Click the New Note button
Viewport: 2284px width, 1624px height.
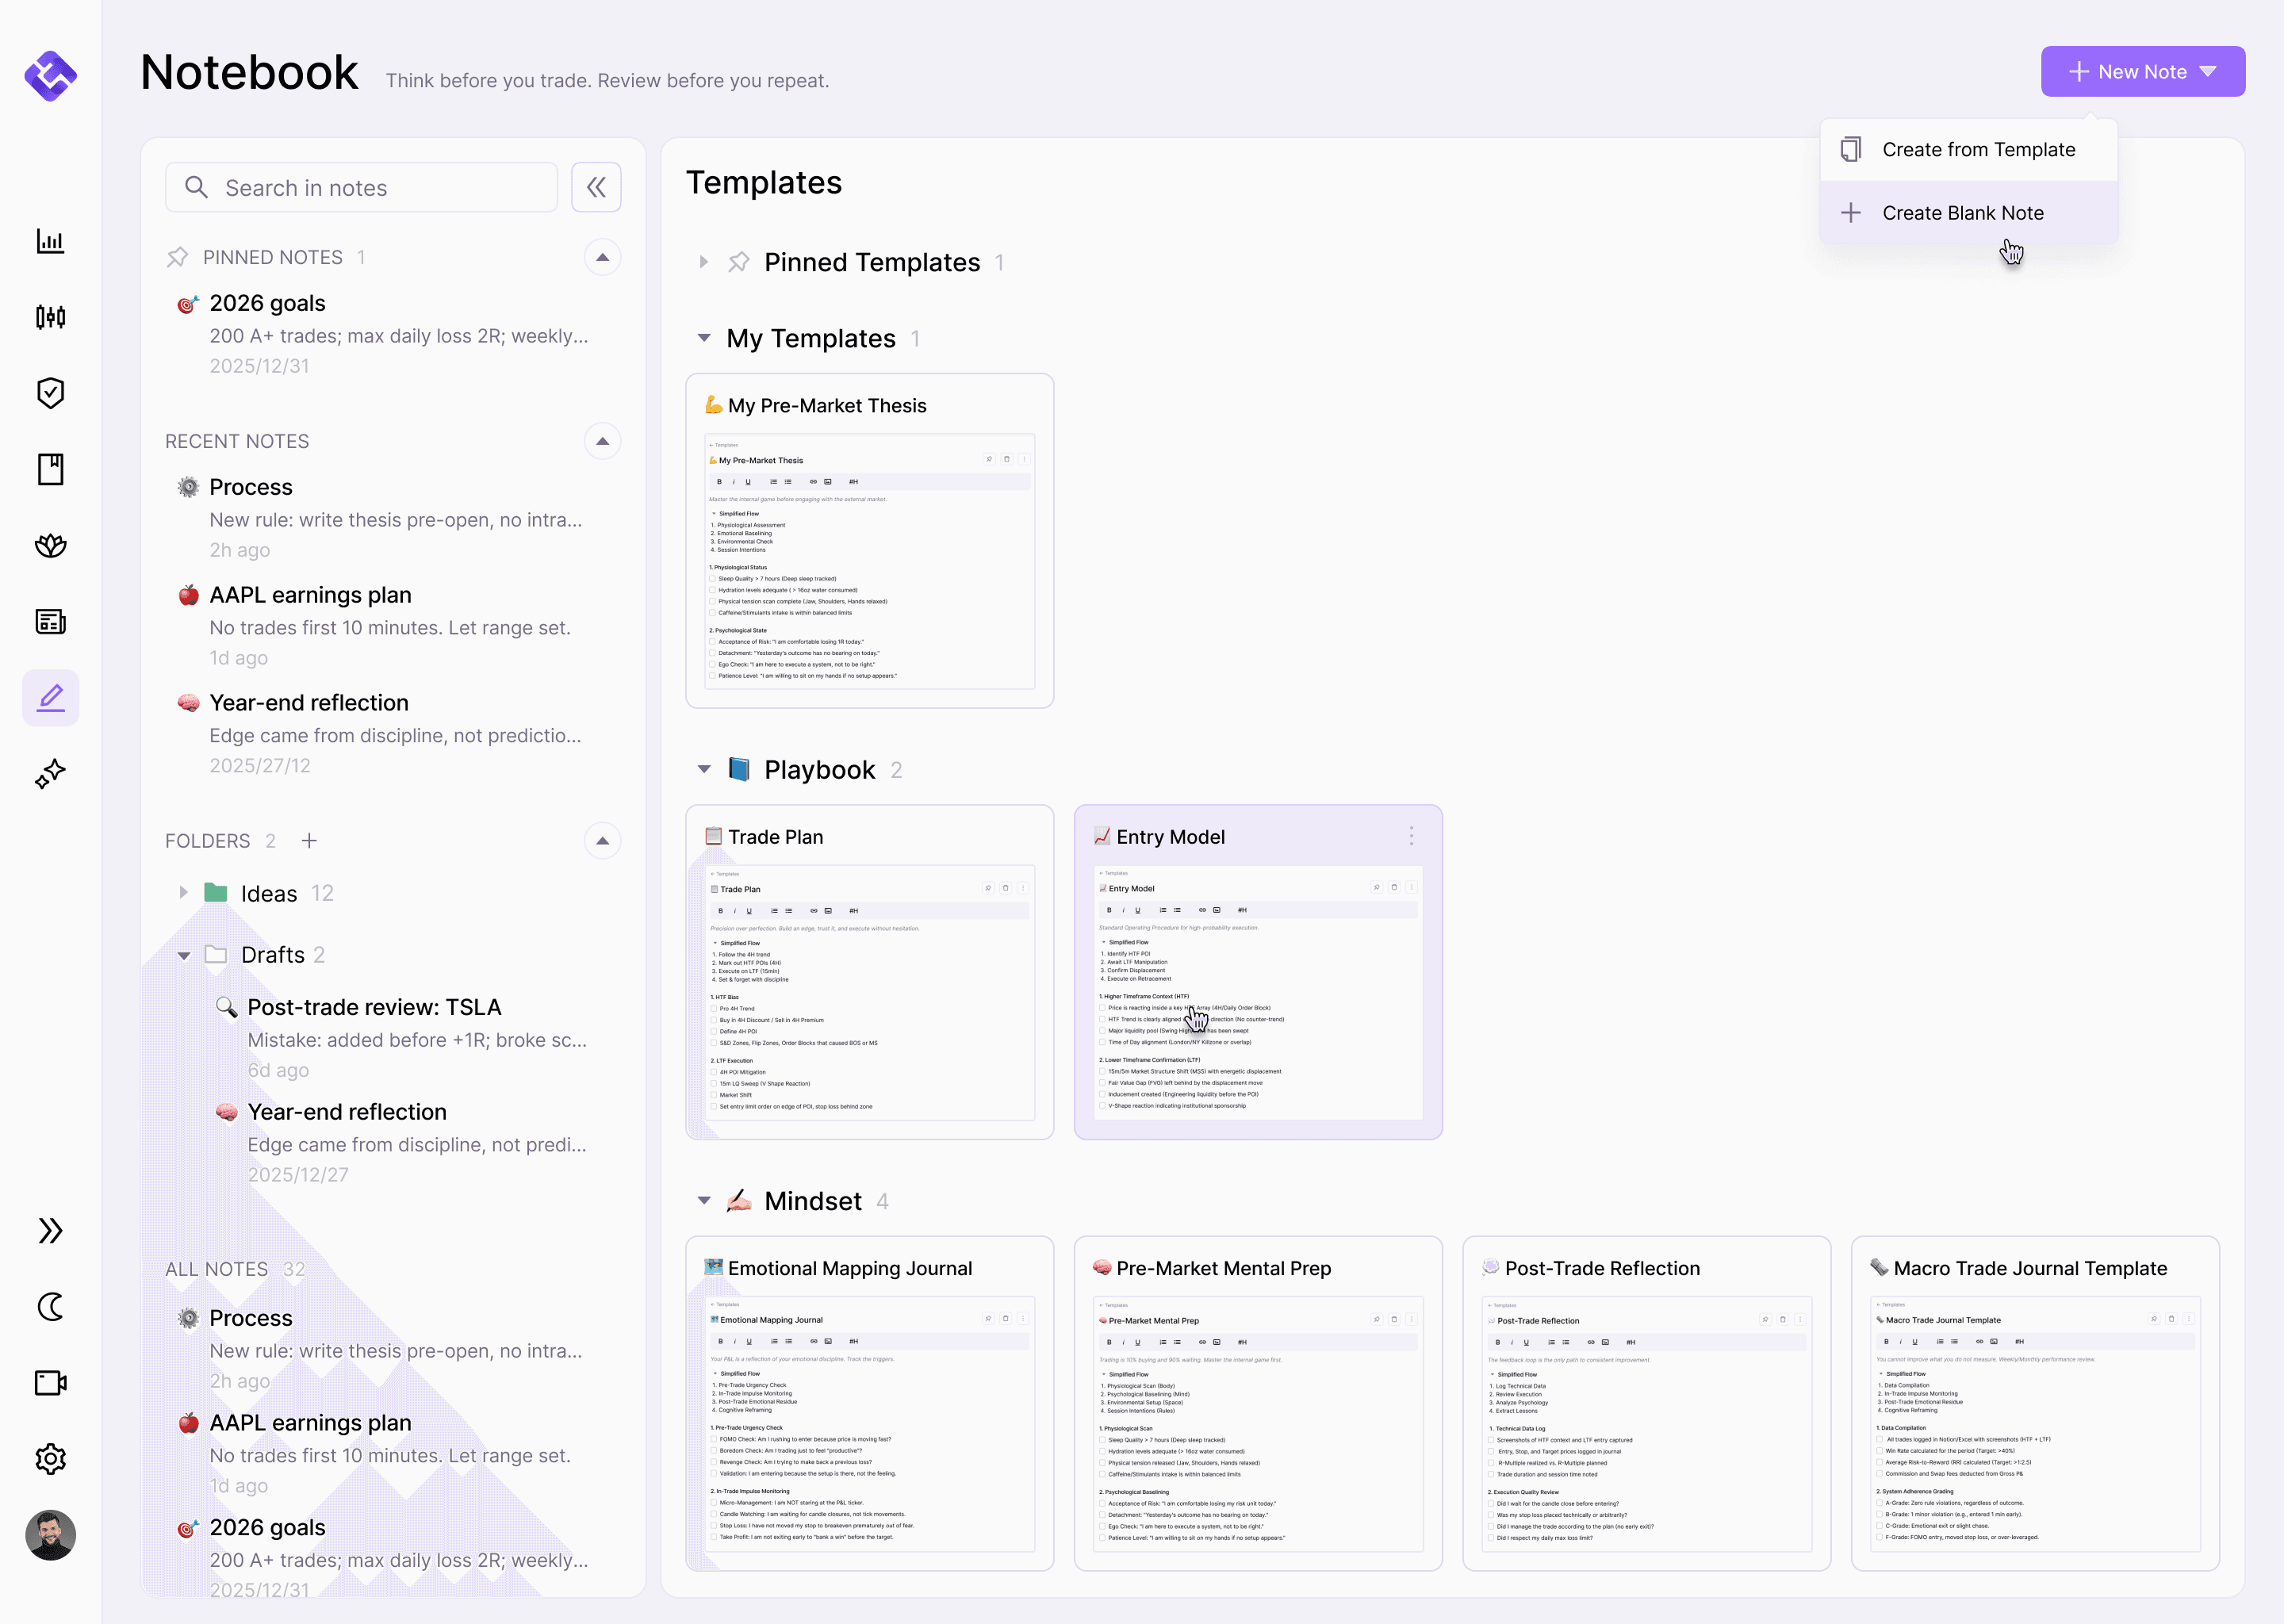pyautogui.click(x=2142, y=72)
